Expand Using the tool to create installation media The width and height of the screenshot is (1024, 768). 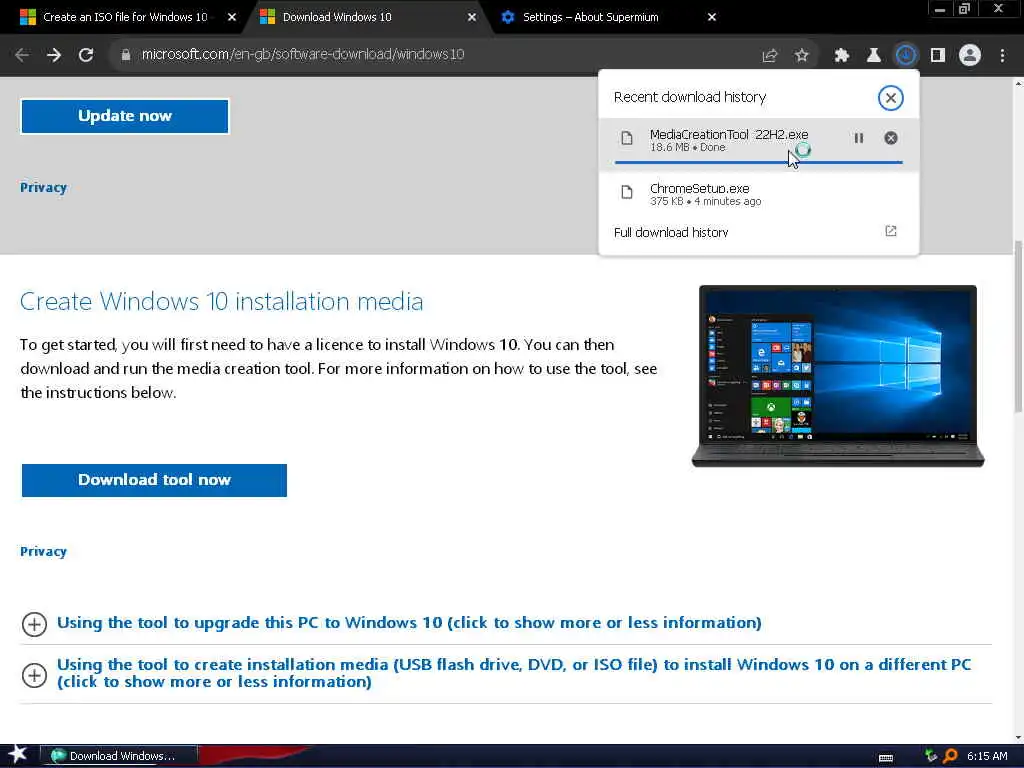coord(513,673)
